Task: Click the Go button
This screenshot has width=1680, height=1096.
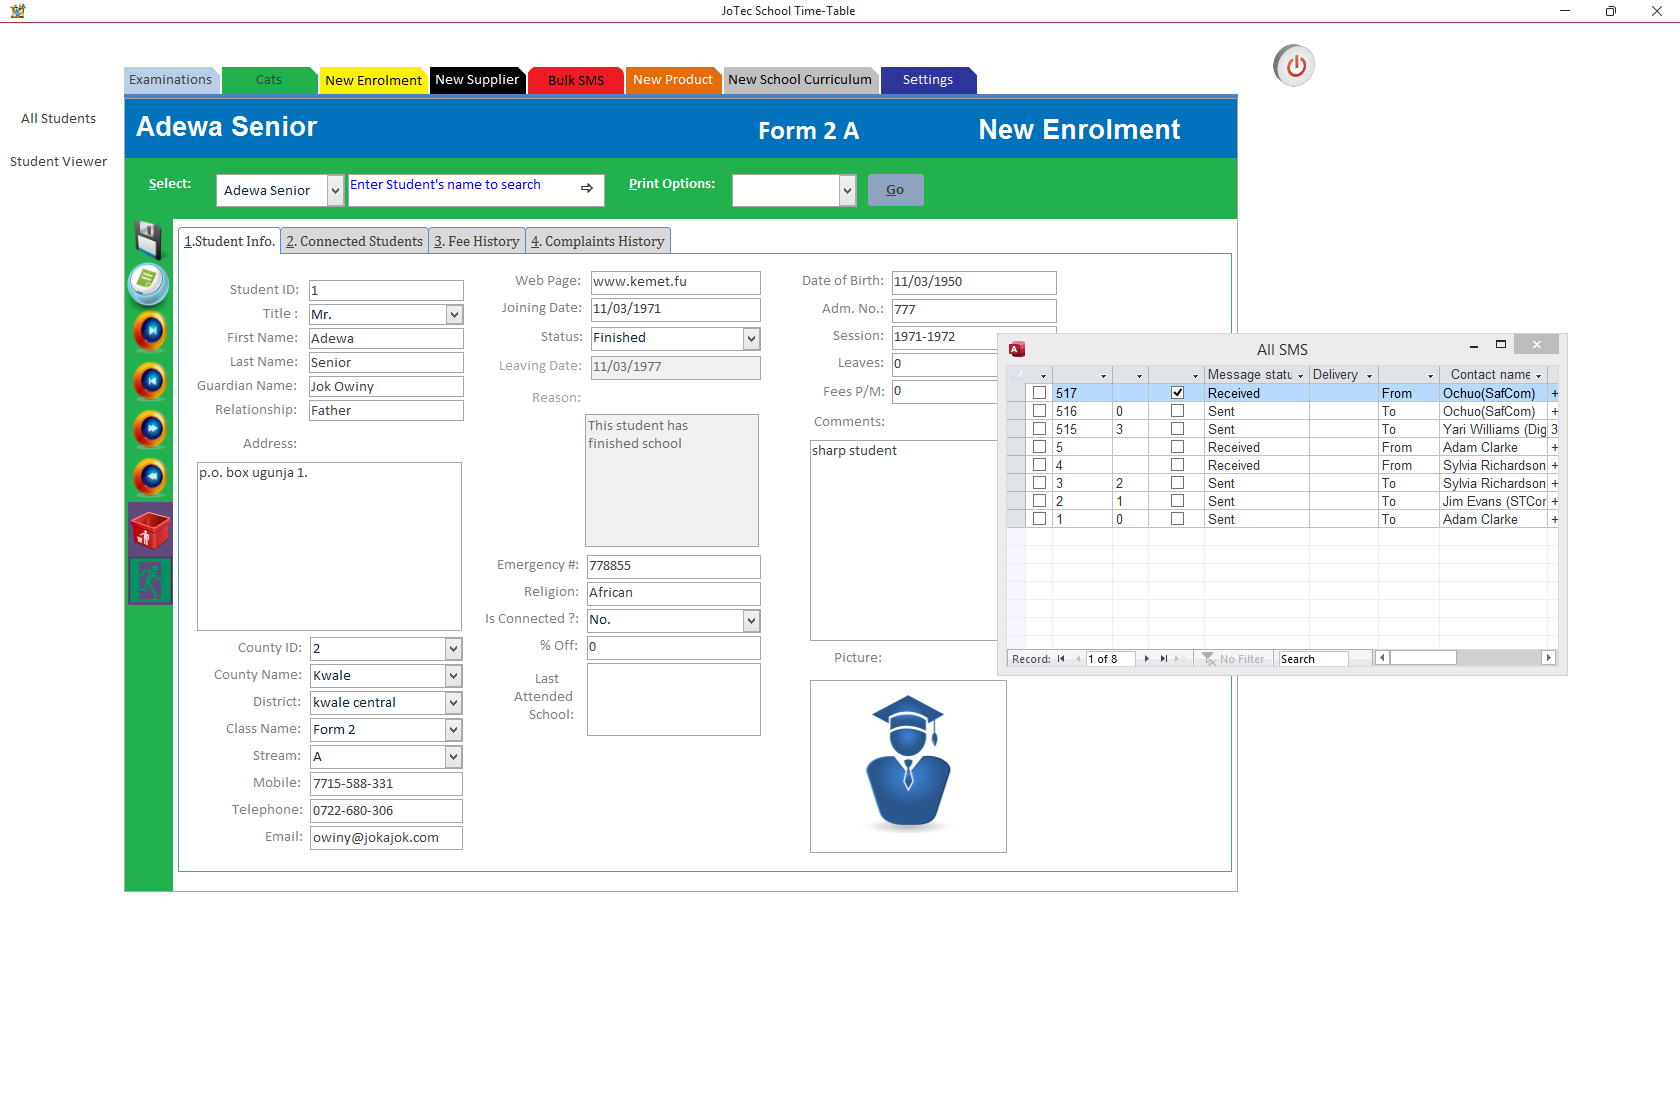Action: (895, 190)
